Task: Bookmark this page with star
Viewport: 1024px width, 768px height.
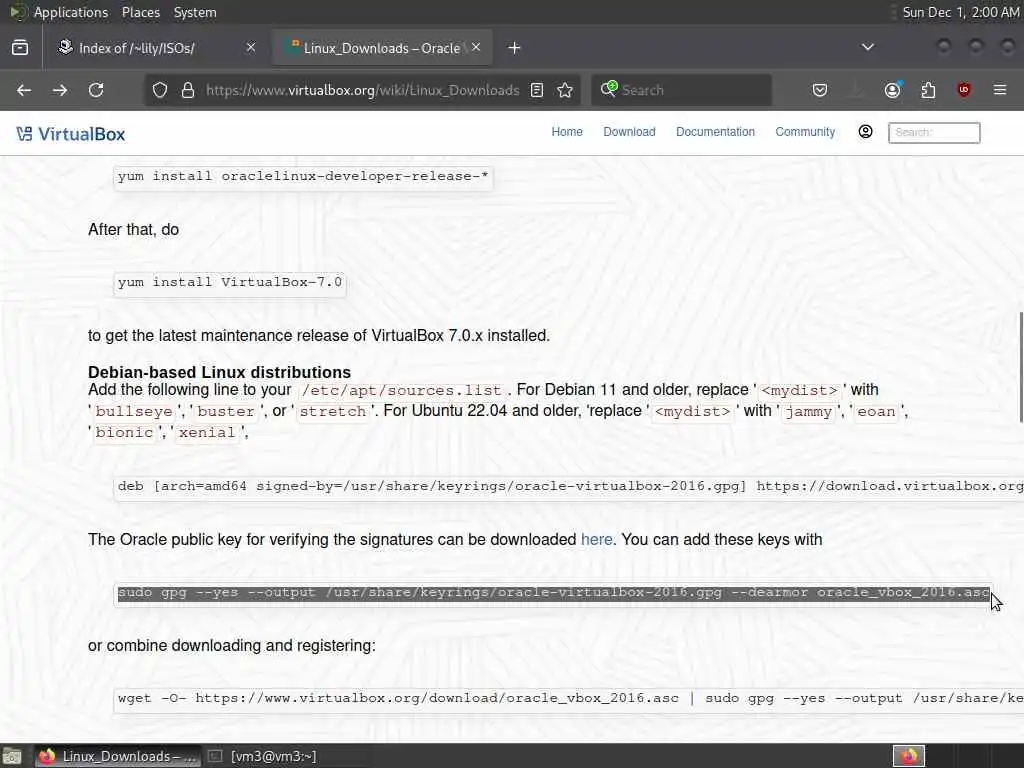Action: pyautogui.click(x=566, y=90)
